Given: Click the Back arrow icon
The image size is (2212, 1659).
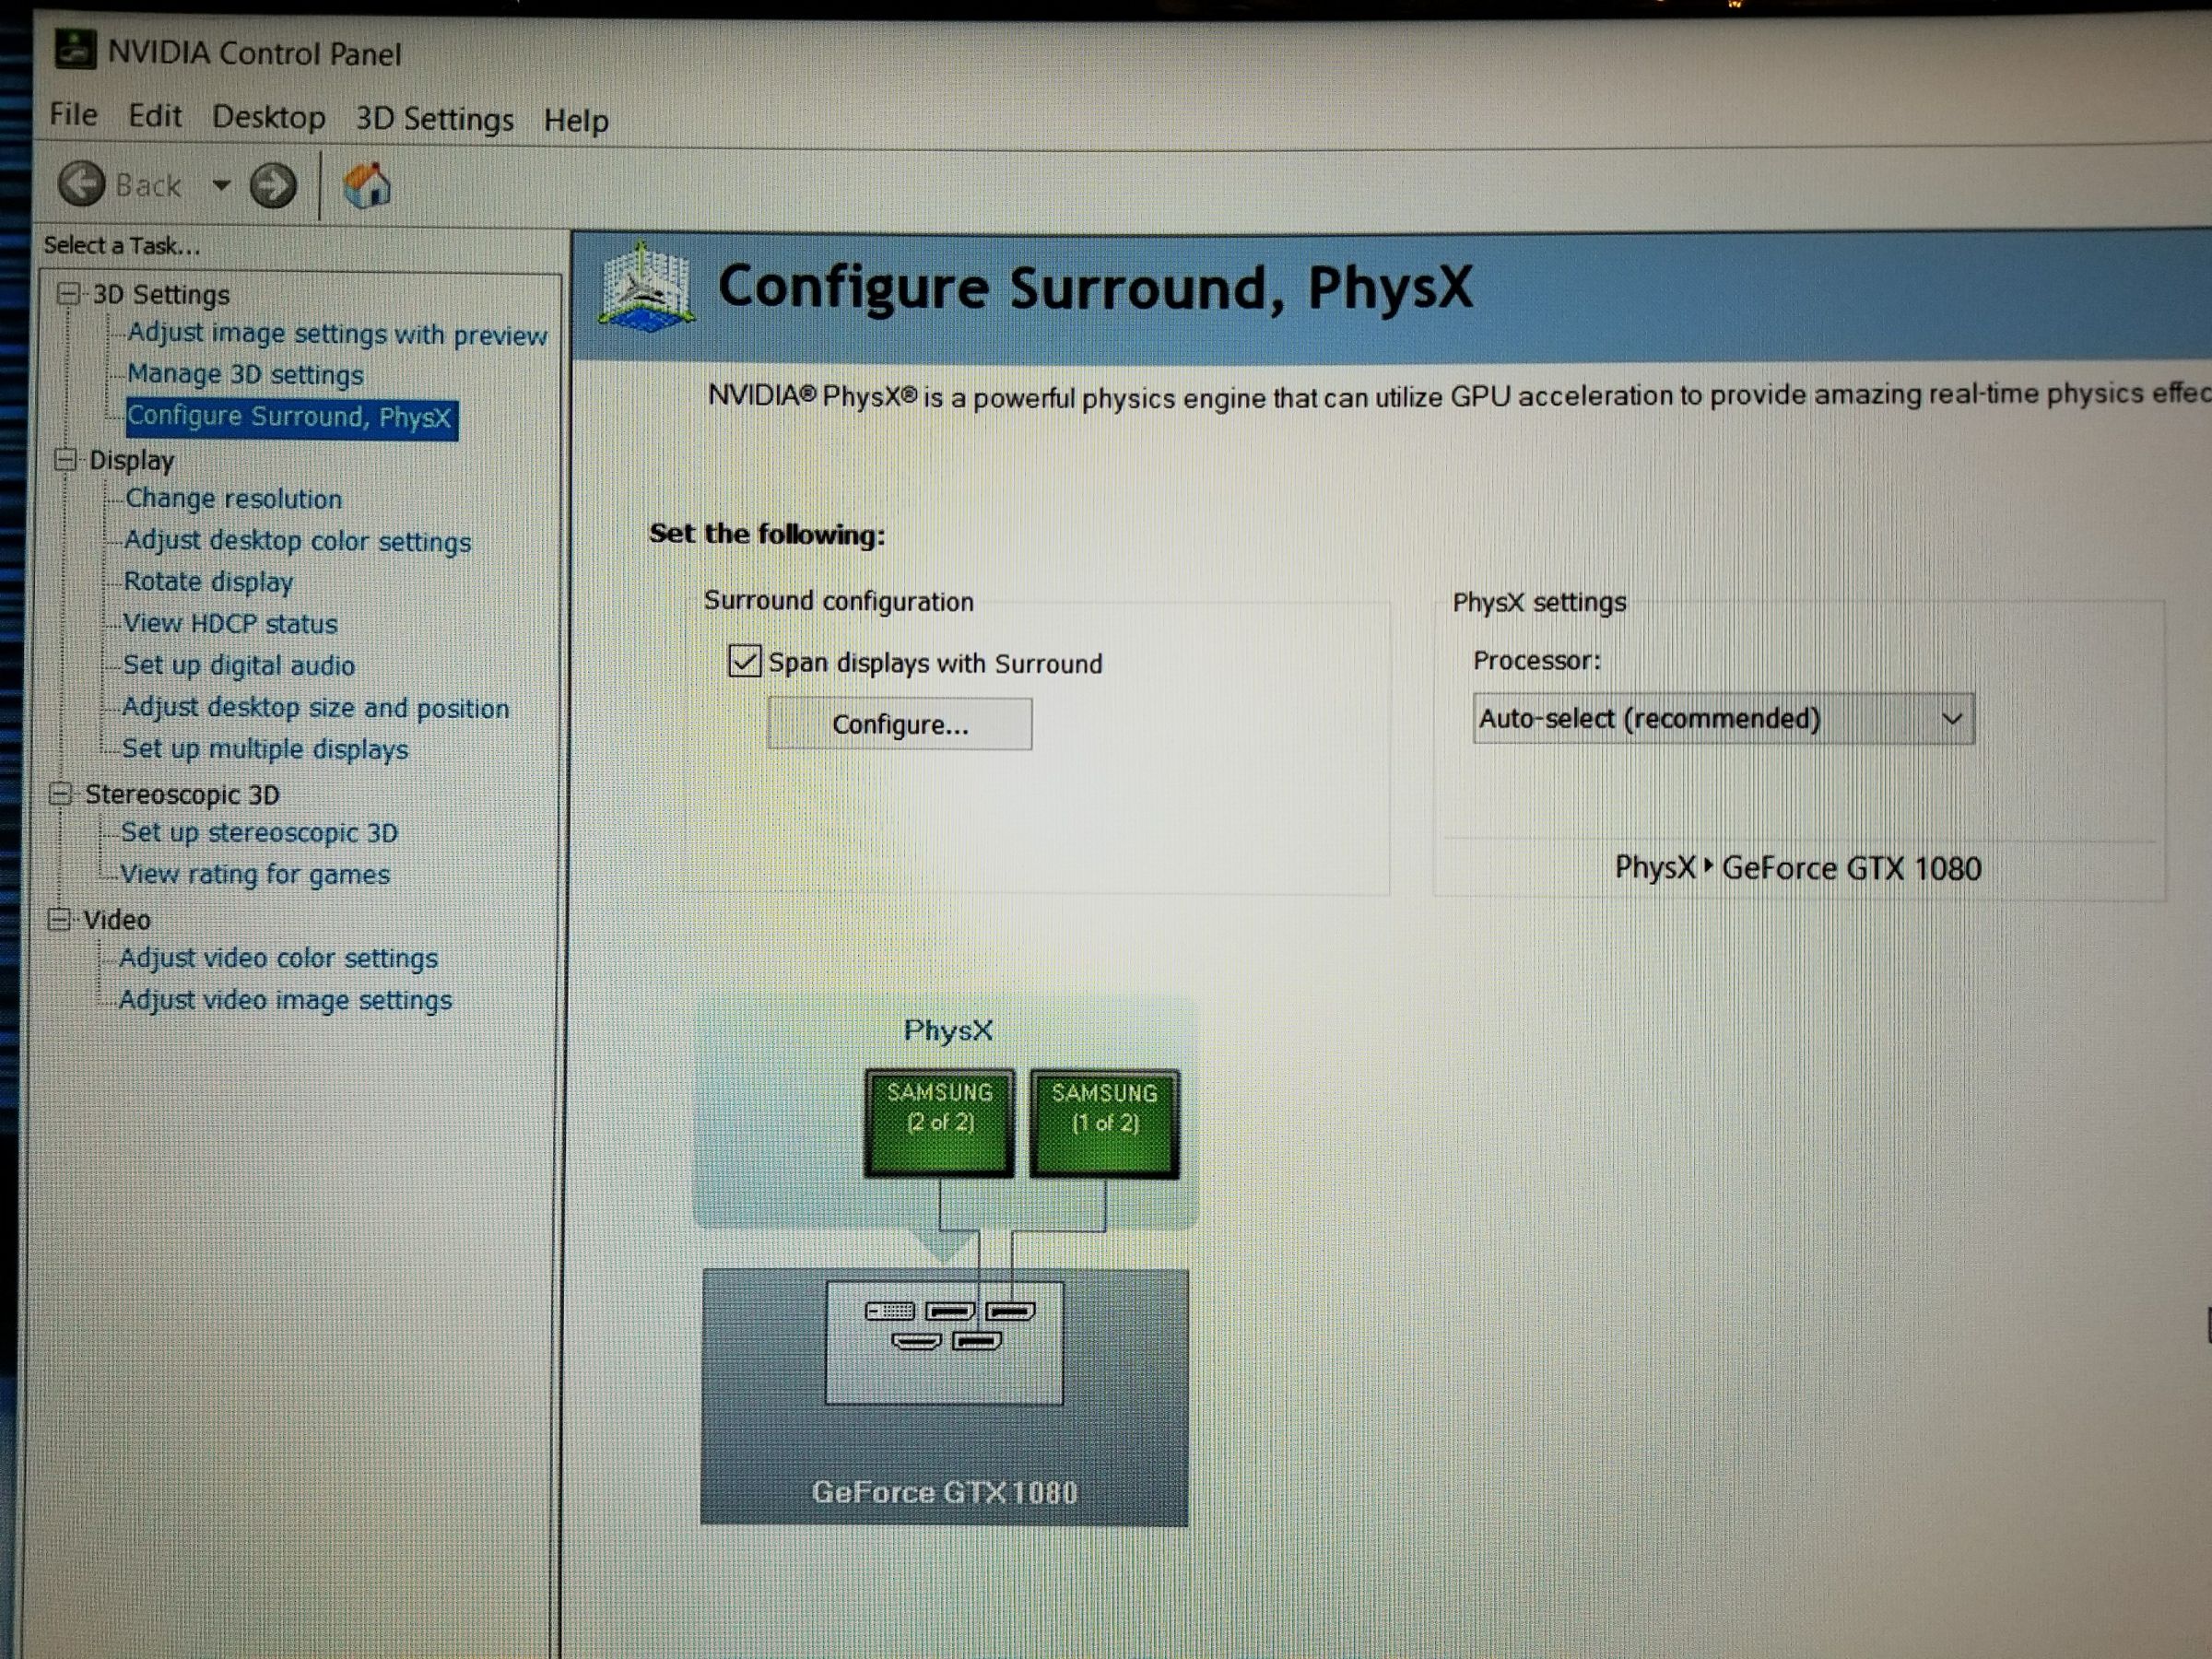Looking at the screenshot, I should (81, 184).
